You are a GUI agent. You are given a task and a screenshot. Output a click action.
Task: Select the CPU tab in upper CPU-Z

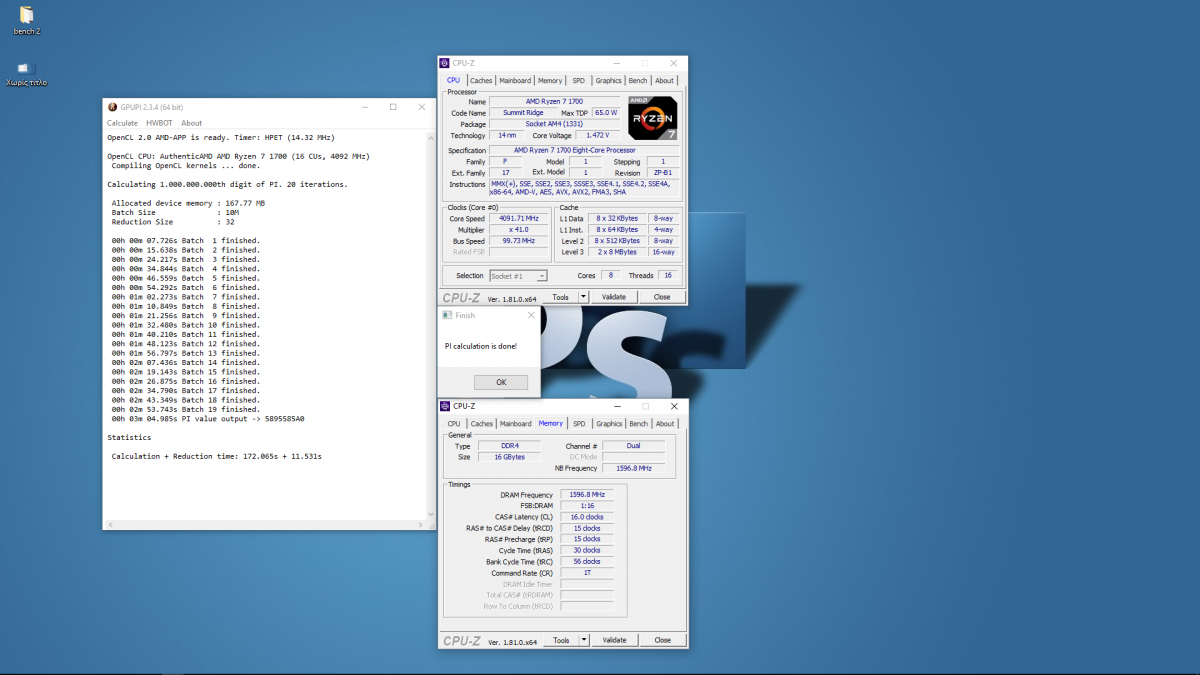(x=454, y=81)
